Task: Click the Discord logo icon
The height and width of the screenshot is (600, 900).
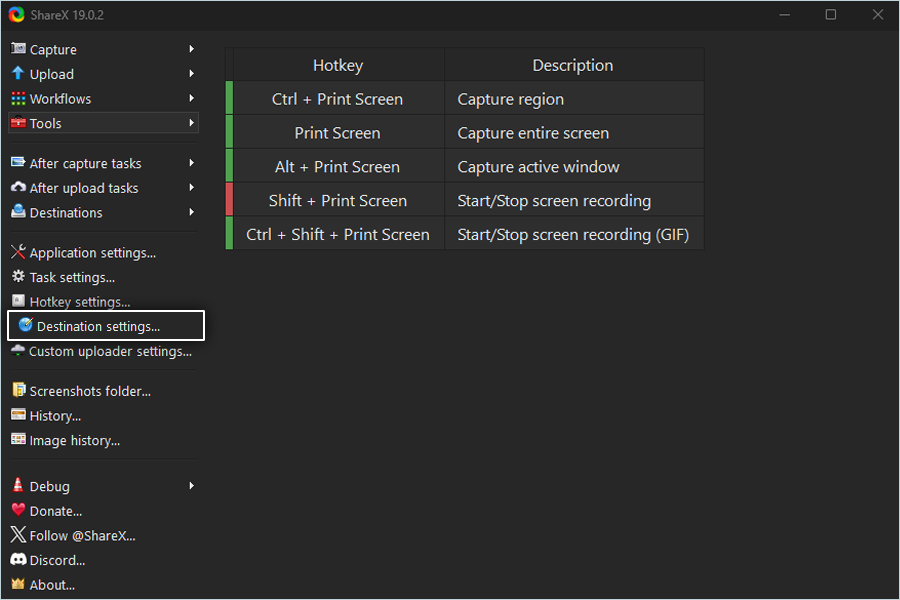Action: click(x=18, y=560)
